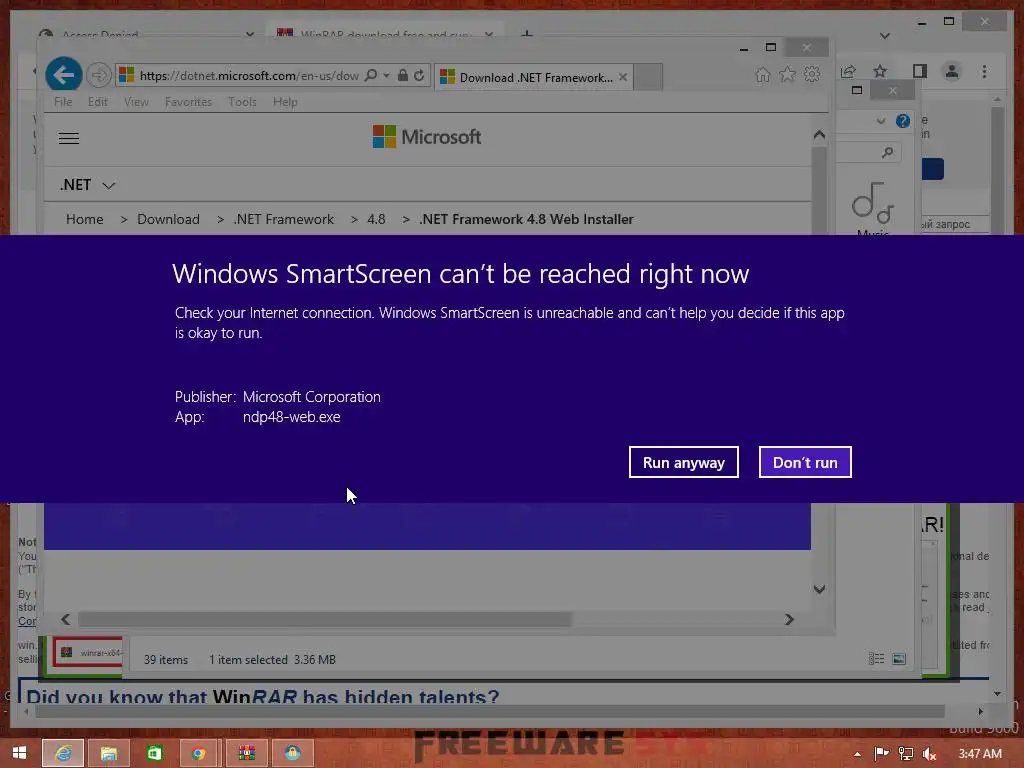Viewport: 1024px width, 768px height.
Task: Choose Don't run in SmartScreen dialog
Action: coord(805,462)
